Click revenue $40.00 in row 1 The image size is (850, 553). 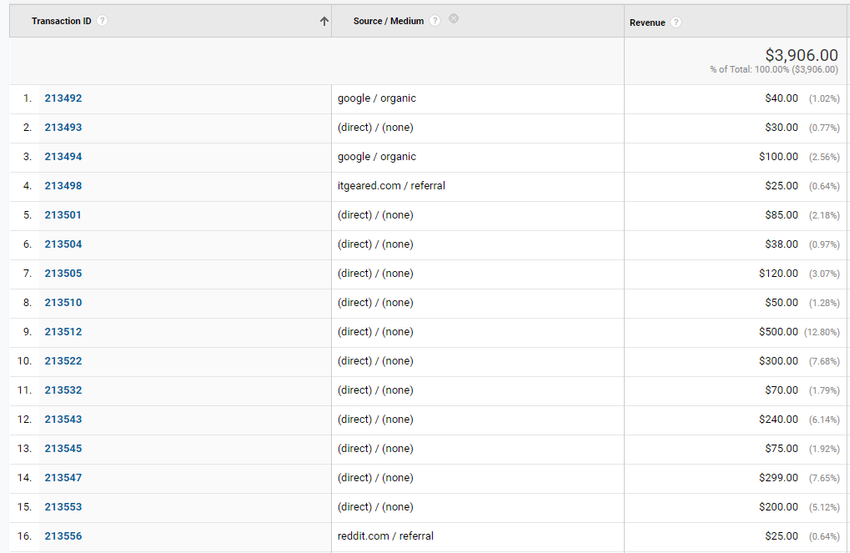point(781,98)
